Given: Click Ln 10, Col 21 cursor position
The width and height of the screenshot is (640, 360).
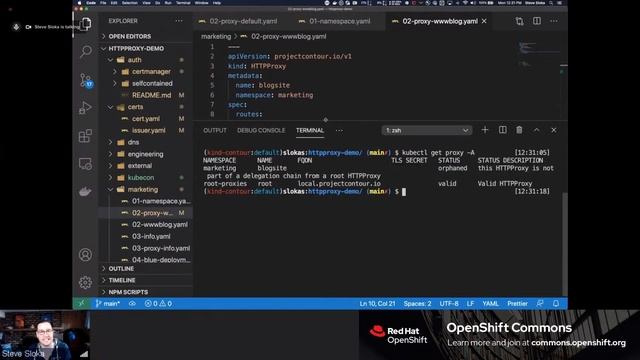Looking at the screenshot, I should pyautogui.click(x=377, y=304).
